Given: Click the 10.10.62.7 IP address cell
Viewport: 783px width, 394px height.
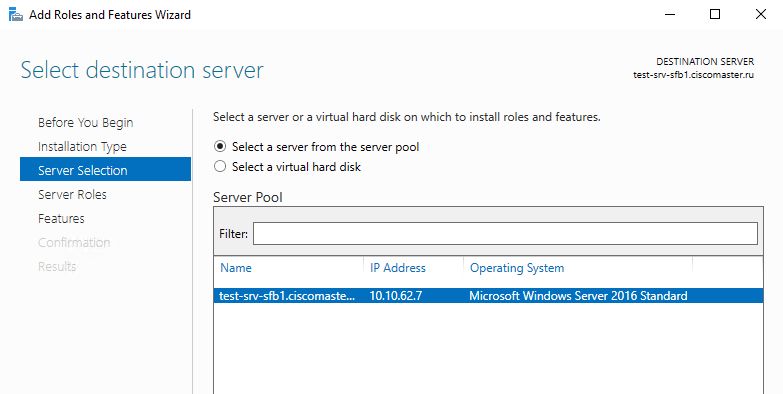Looking at the screenshot, I should tap(395, 296).
